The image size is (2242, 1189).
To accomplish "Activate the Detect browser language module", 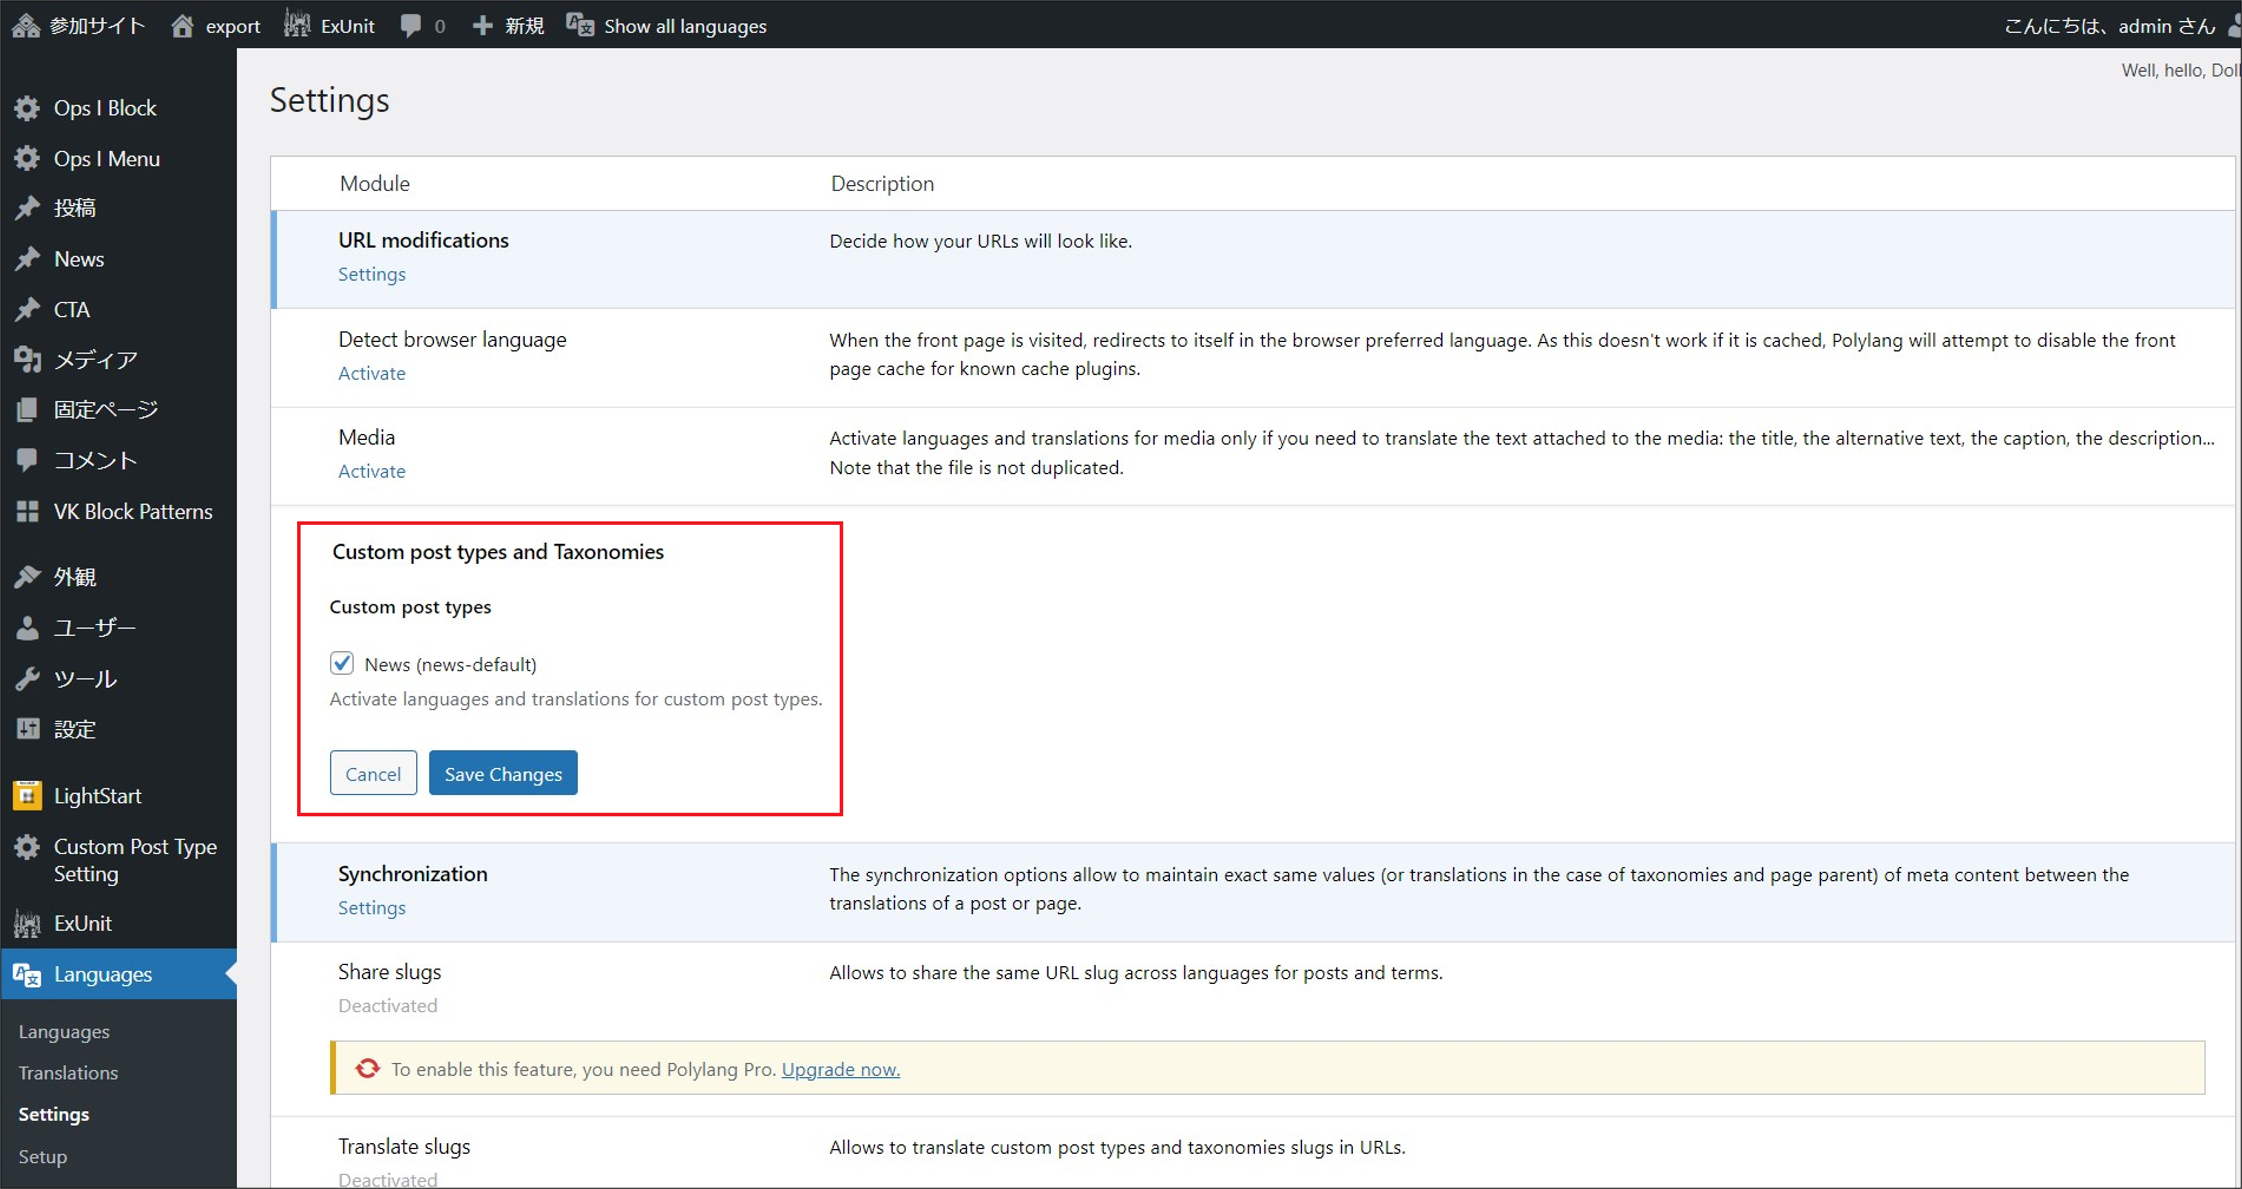I will pos(371,373).
